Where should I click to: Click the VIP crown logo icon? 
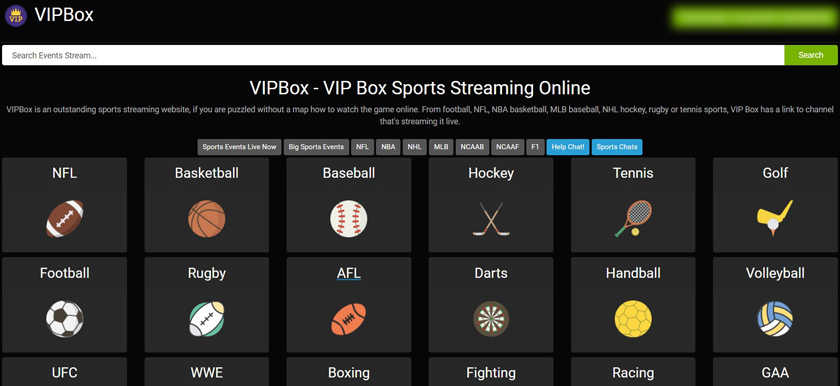click(x=16, y=16)
